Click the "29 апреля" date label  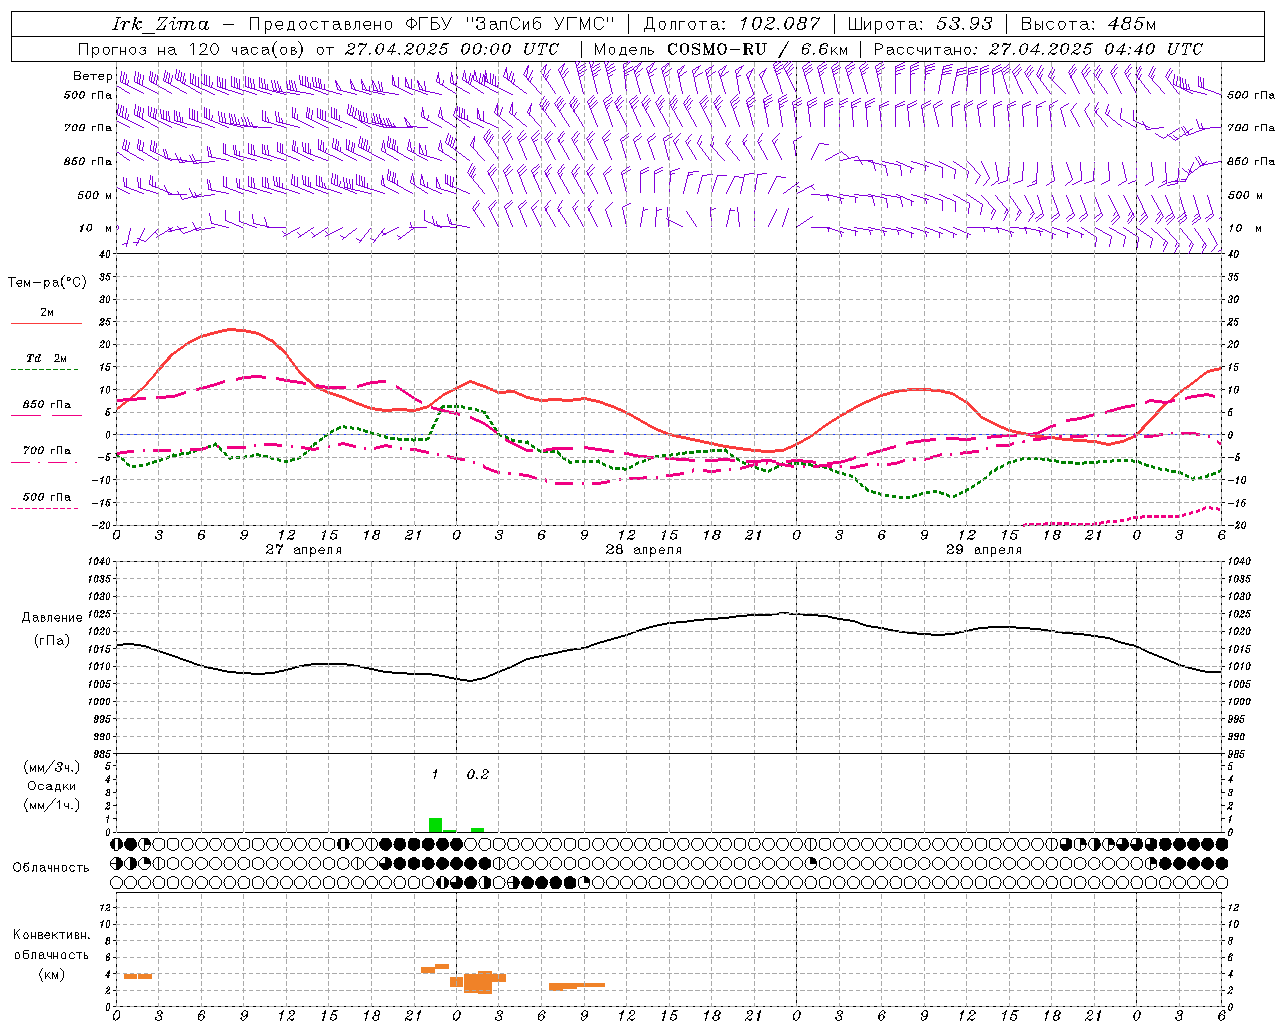[984, 550]
